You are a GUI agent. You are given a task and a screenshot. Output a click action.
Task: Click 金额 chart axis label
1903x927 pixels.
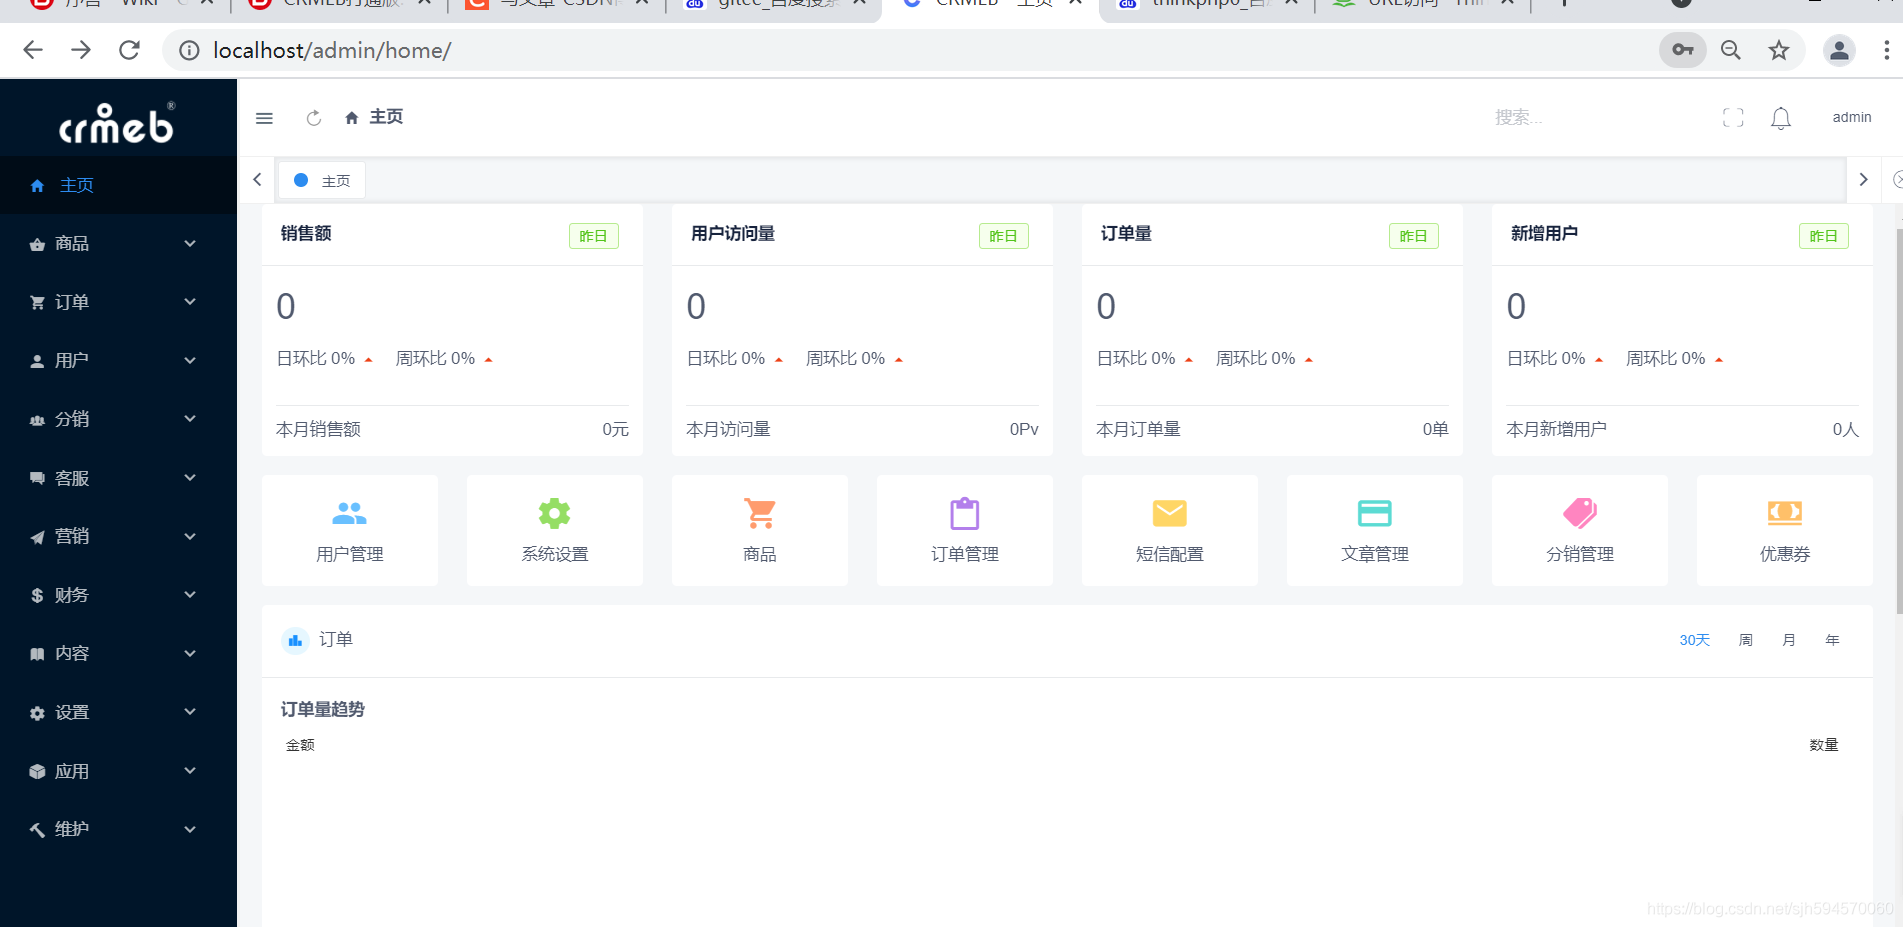pyautogui.click(x=300, y=745)
